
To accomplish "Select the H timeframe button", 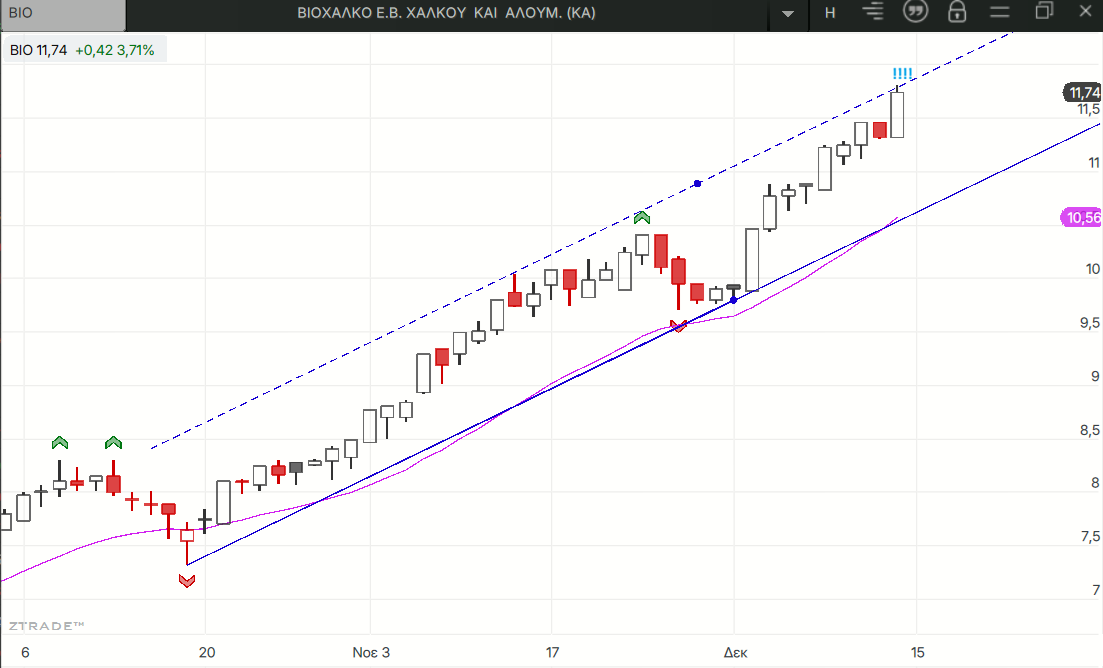I will 830,13.
